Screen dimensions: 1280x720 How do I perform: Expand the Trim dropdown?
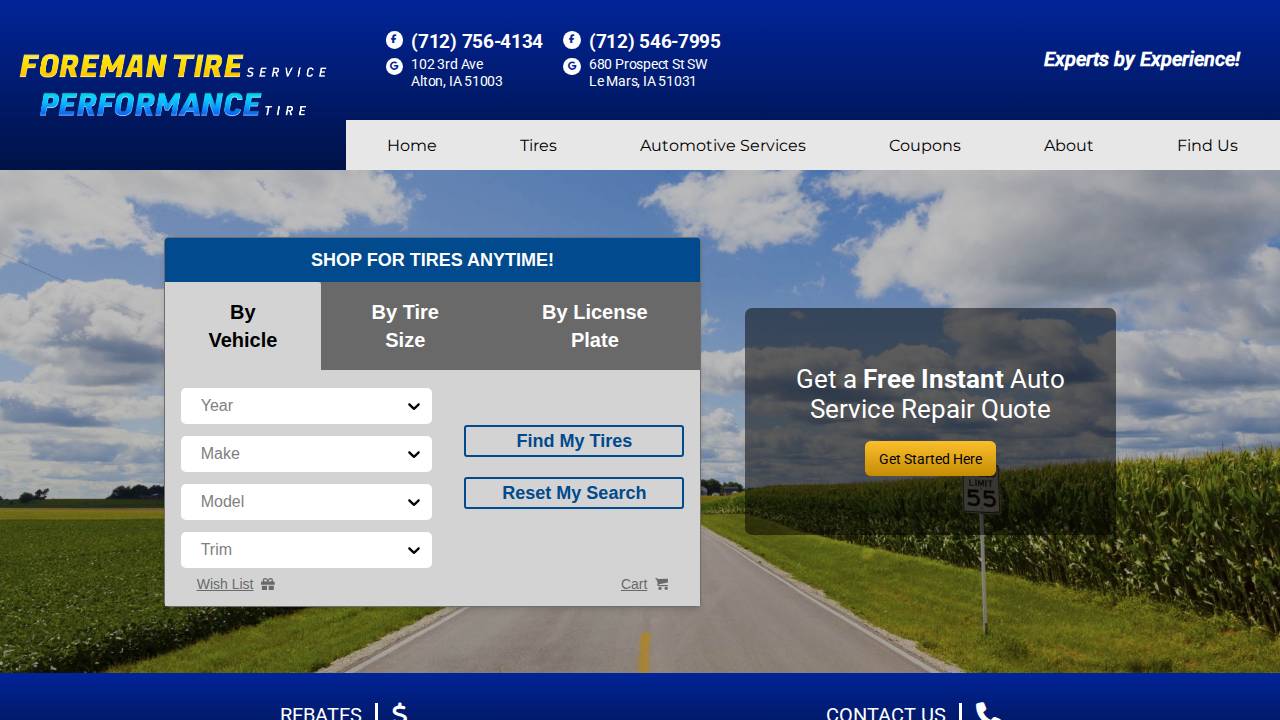[x=306, y=550]
